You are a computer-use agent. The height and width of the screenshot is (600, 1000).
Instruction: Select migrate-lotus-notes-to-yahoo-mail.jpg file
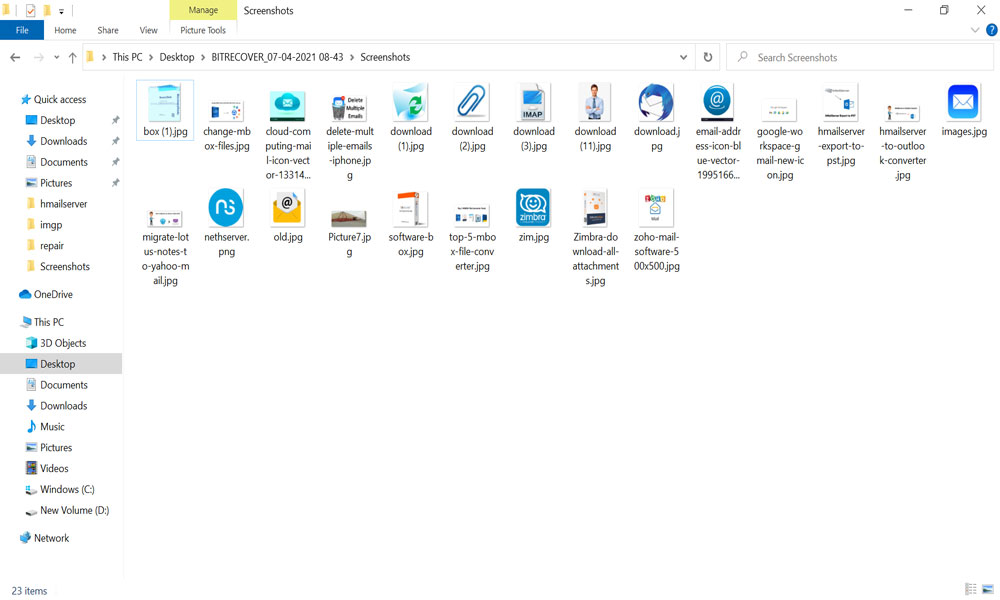coord(165,219)
